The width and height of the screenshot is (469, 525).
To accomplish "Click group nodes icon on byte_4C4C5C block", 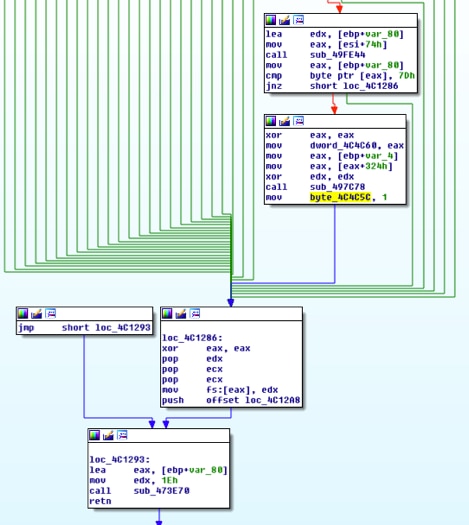I will (x=299, y=121).
